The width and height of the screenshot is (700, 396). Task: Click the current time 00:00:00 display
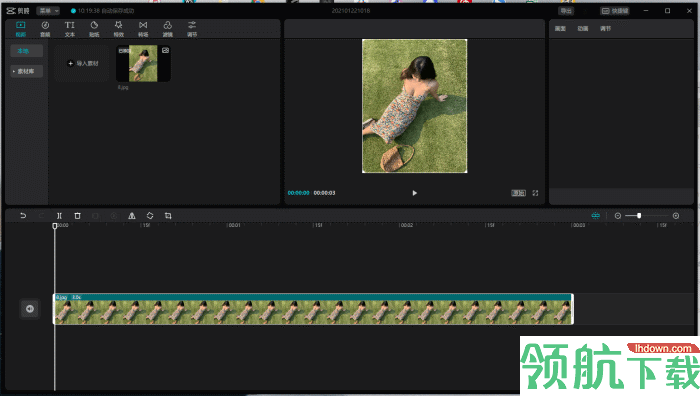pos(299,193)
